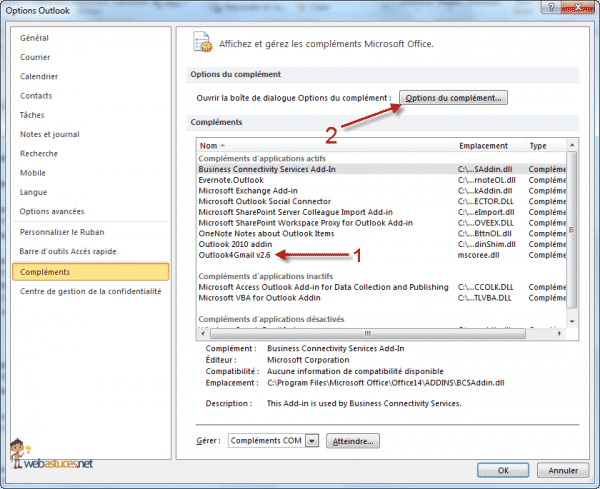Open Centre de gestion de la confidentialité
This screenshot has width=600, height=489.
91,291
